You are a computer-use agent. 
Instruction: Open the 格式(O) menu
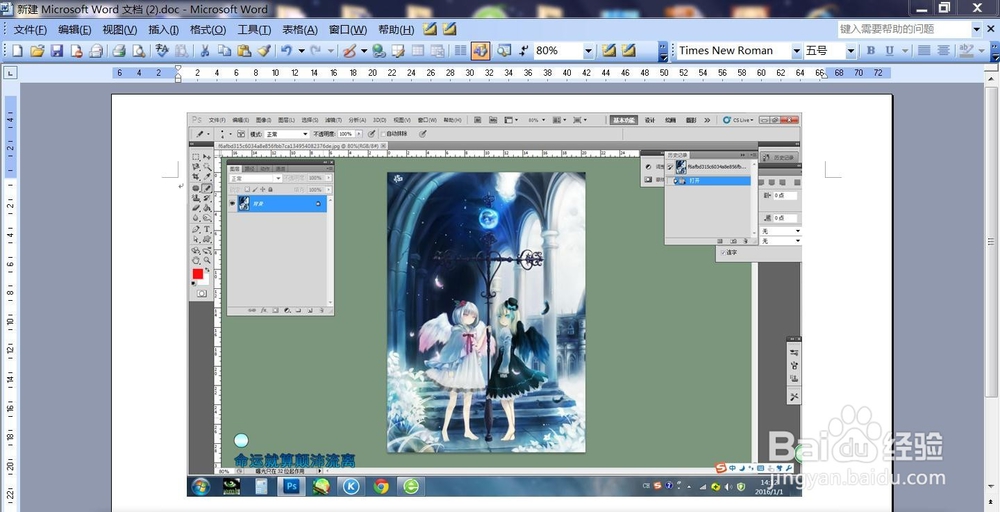pyautogui.click(x=208, y=30)
